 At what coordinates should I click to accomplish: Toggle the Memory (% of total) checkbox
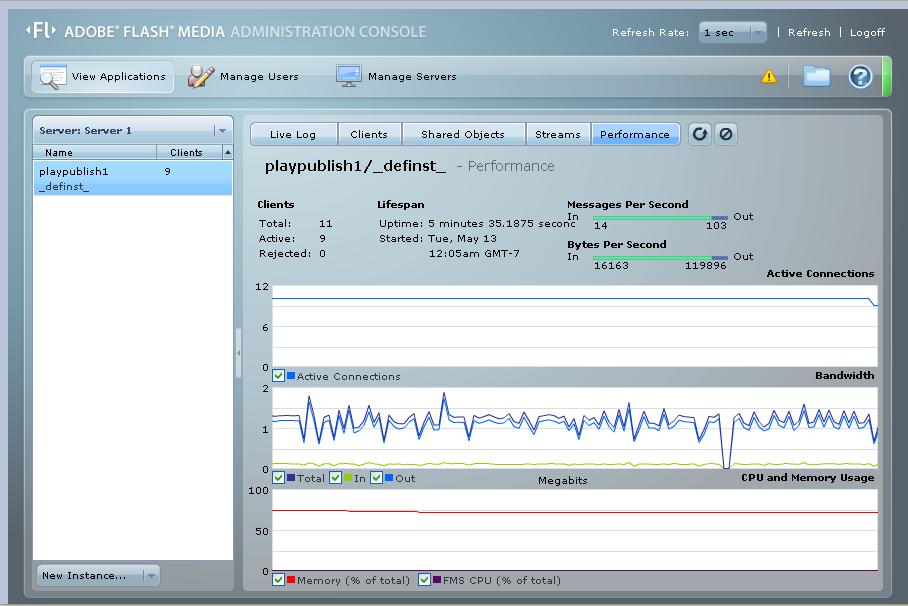[279, 579]
